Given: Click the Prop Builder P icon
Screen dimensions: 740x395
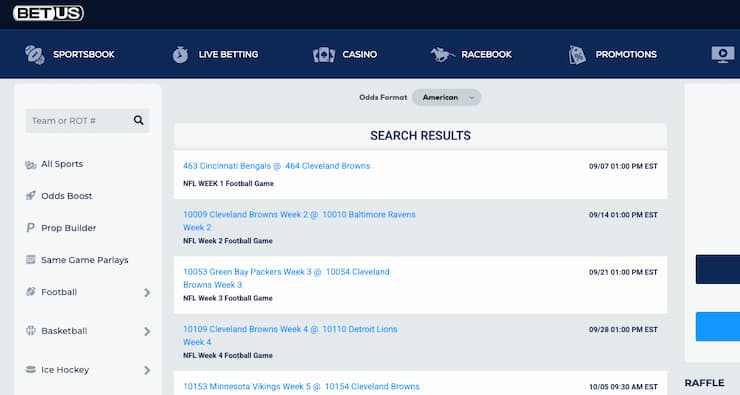Looking at the screenshot, I should point(31,227).
